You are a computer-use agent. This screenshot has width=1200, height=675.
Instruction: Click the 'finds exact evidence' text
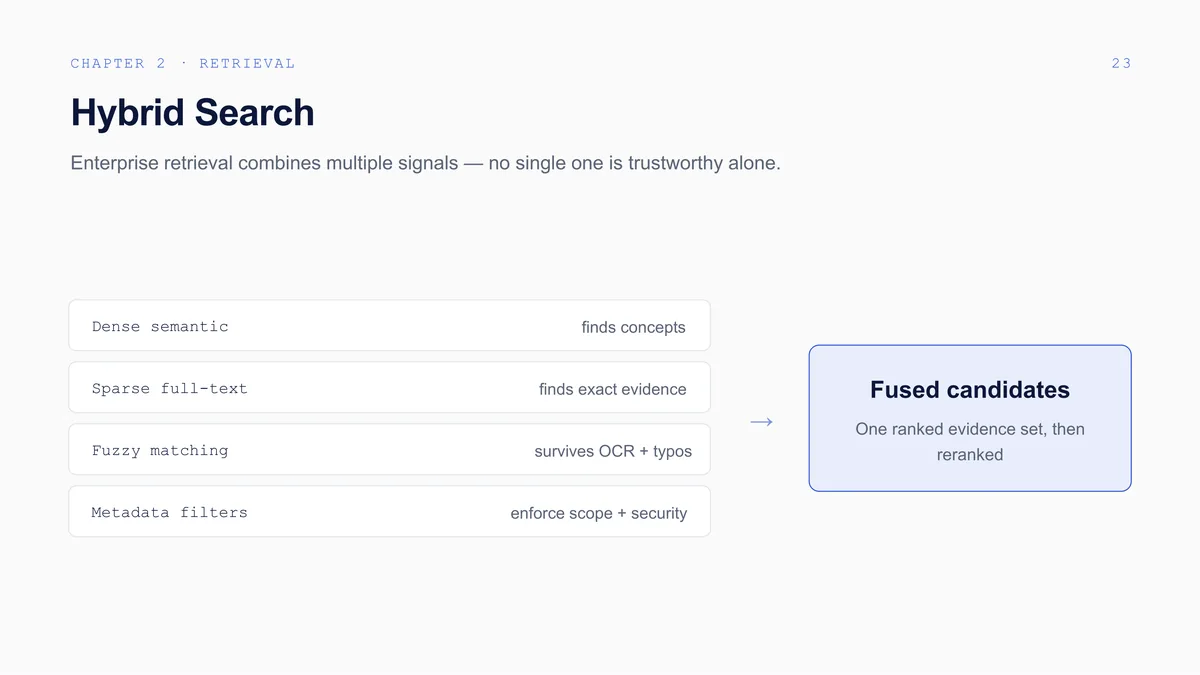[612, 389]
